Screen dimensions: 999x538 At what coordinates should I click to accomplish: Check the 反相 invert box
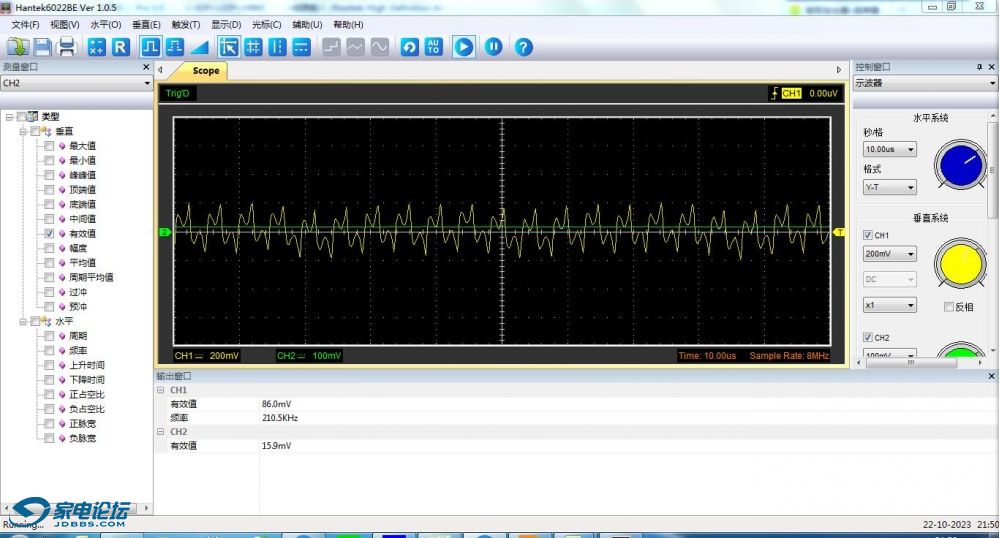point(949,307)
